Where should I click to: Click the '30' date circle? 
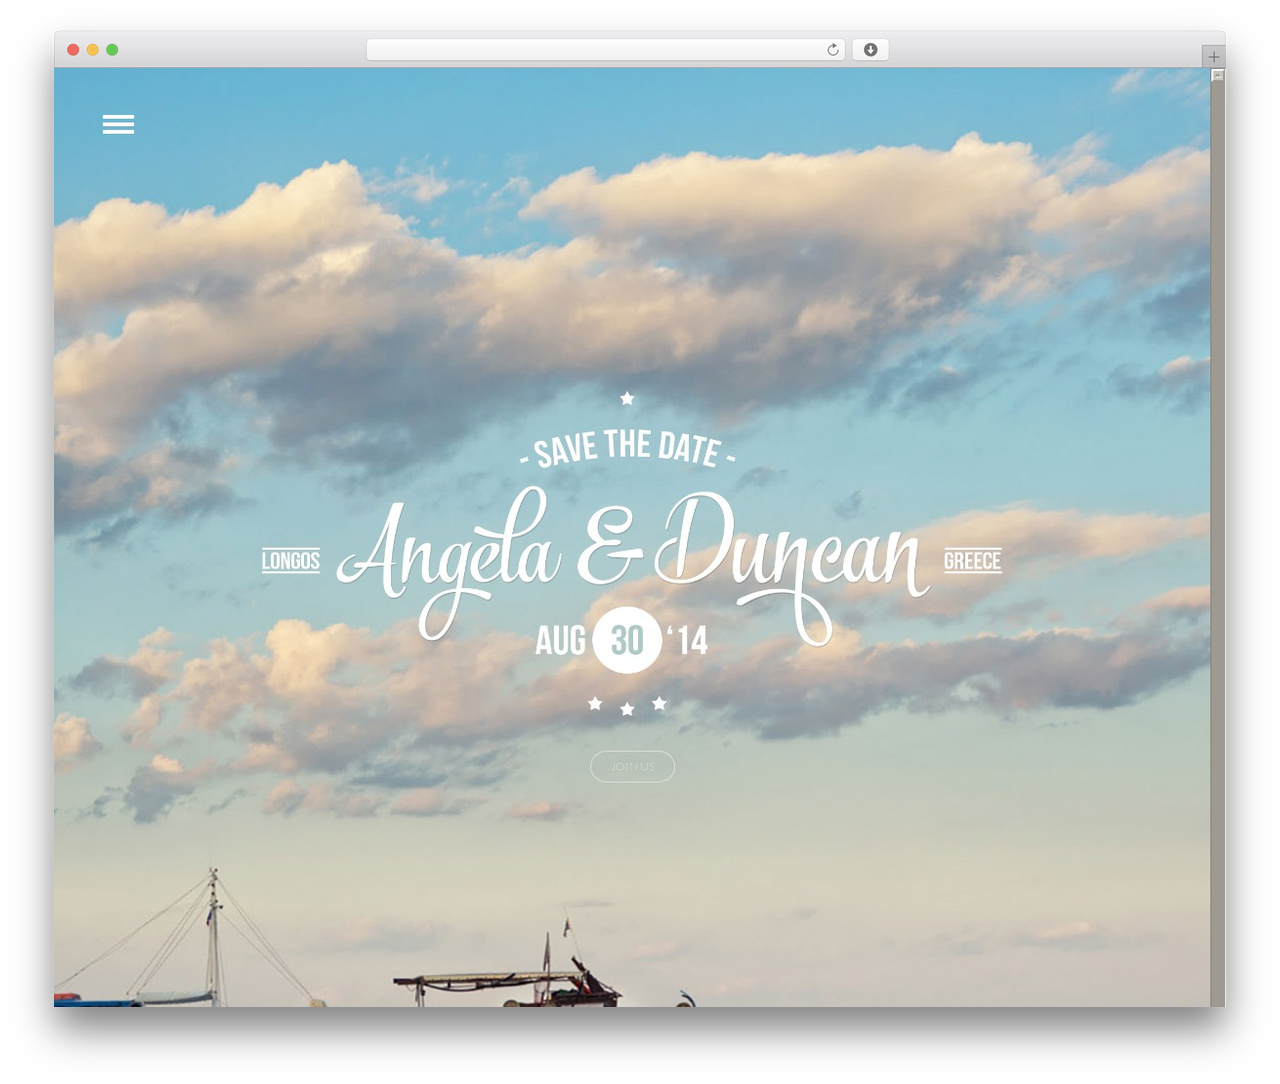point(627,640)
